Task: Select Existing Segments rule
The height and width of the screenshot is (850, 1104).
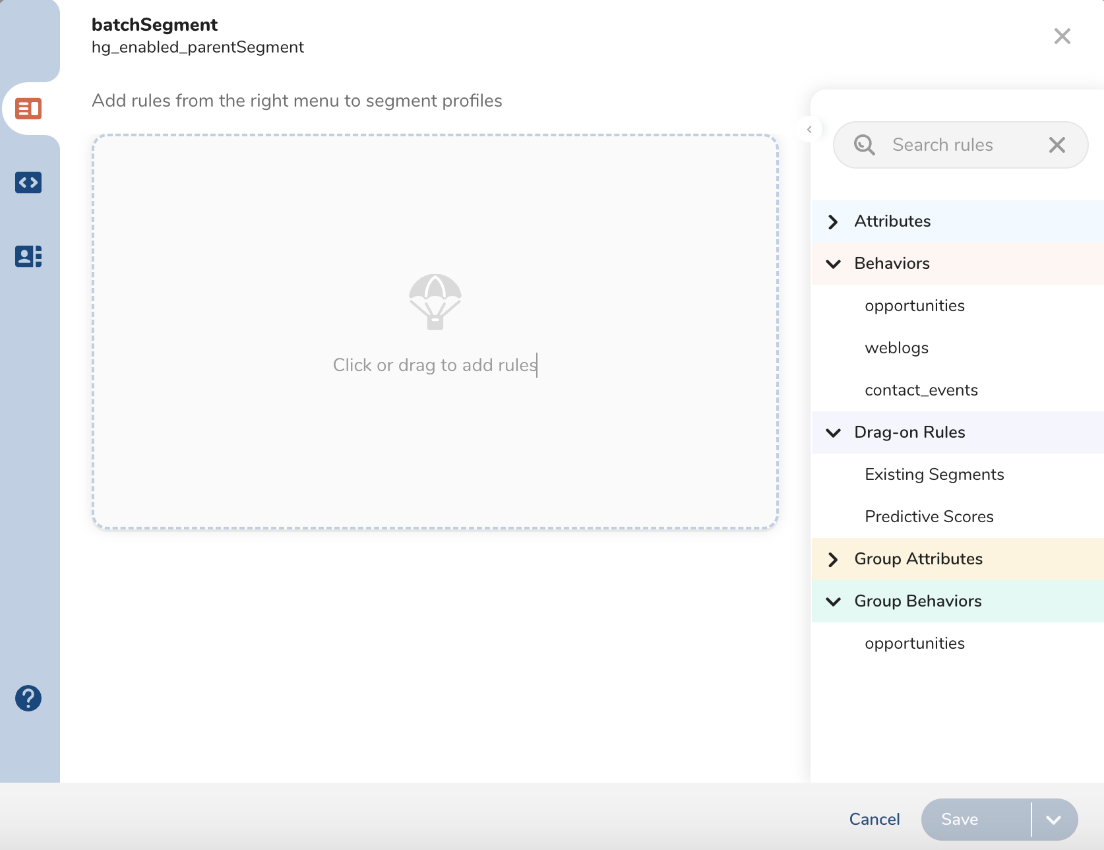Action: coord(934,475)
